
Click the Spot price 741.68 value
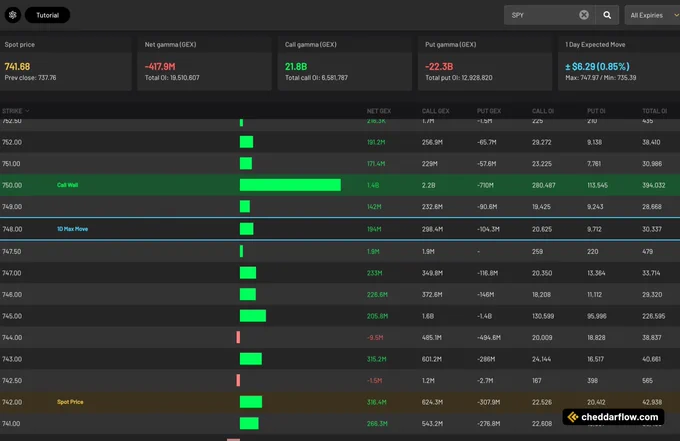coord(17,66)
